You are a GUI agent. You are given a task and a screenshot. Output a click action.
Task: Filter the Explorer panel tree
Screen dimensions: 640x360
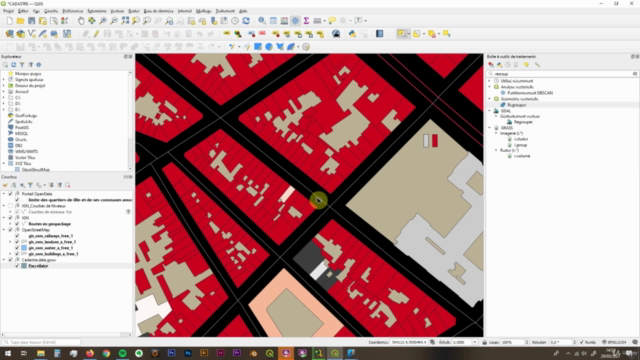(x=22, y=65)
